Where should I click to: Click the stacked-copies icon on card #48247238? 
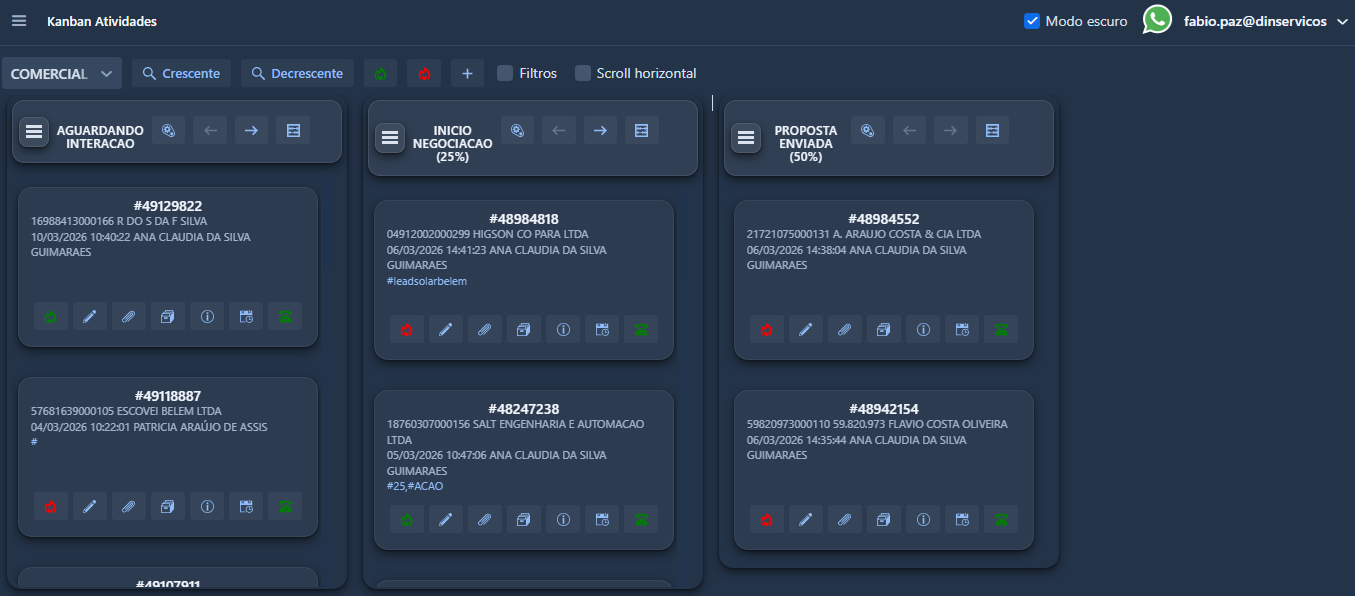524,519
